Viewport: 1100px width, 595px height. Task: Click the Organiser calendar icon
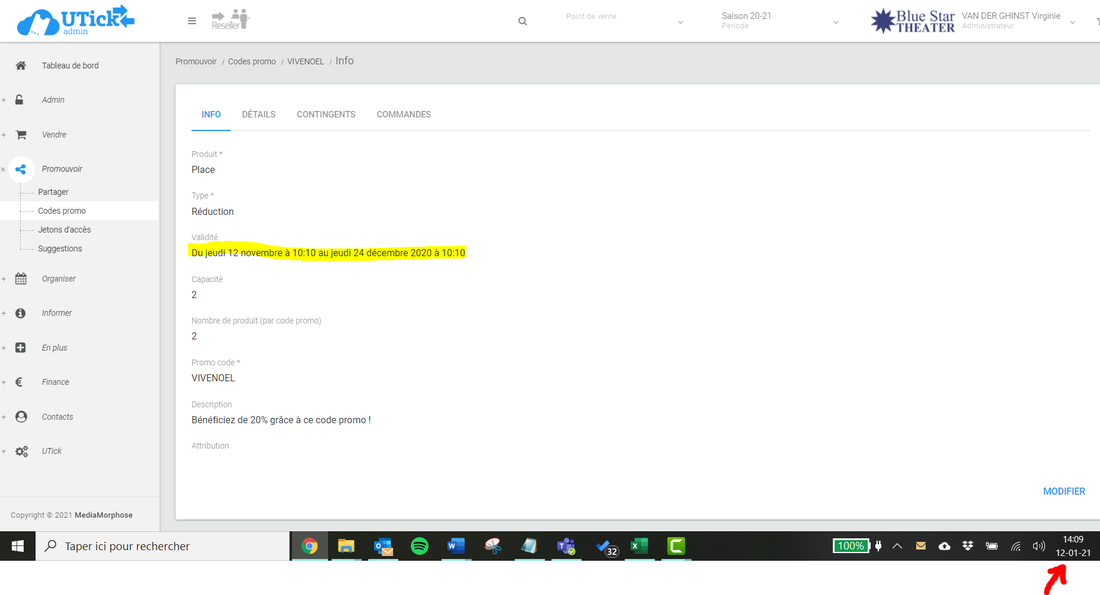[21, 279]
